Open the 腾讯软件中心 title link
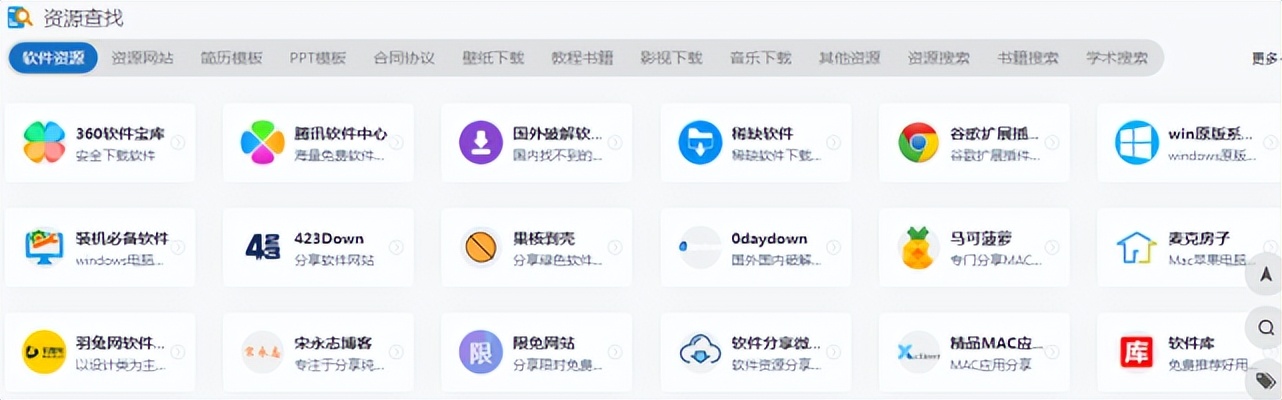Image resolution: width=1282 pixels, height=400 pixels. 340,134
